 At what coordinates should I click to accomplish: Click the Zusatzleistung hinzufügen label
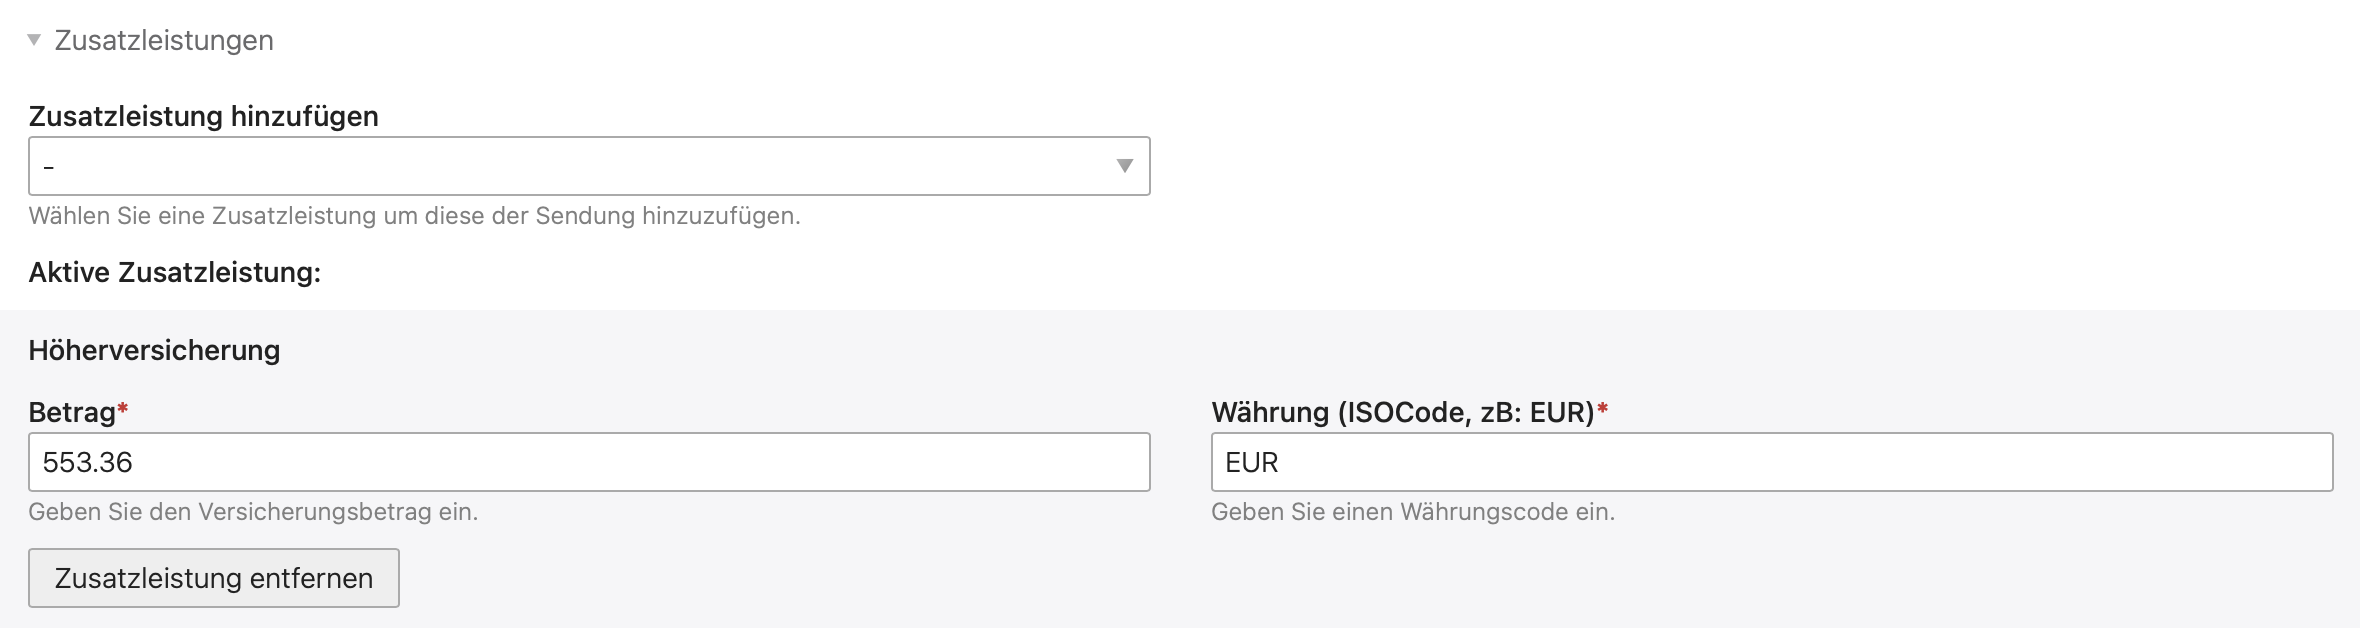(204, 117)
